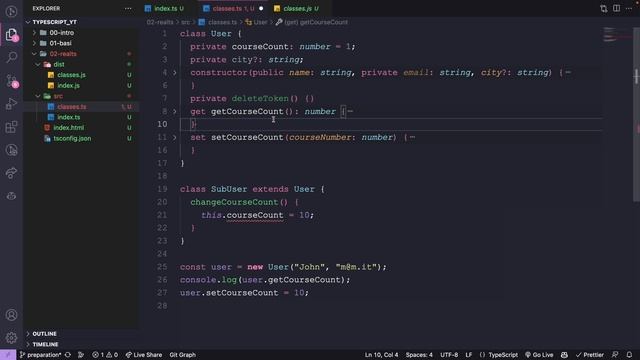The height and width of the screenshot is (360, 640).
Task: Click the Copilot status icon
Action: [x=564, y=355]
